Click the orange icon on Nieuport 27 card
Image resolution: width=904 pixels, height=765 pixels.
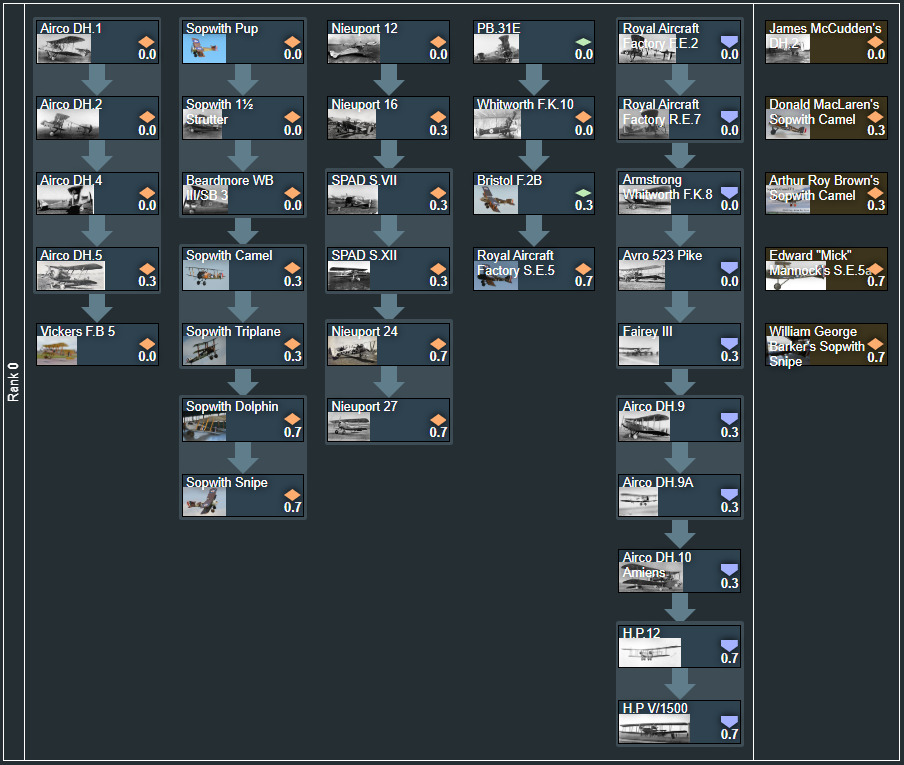(x=438, y=420)
